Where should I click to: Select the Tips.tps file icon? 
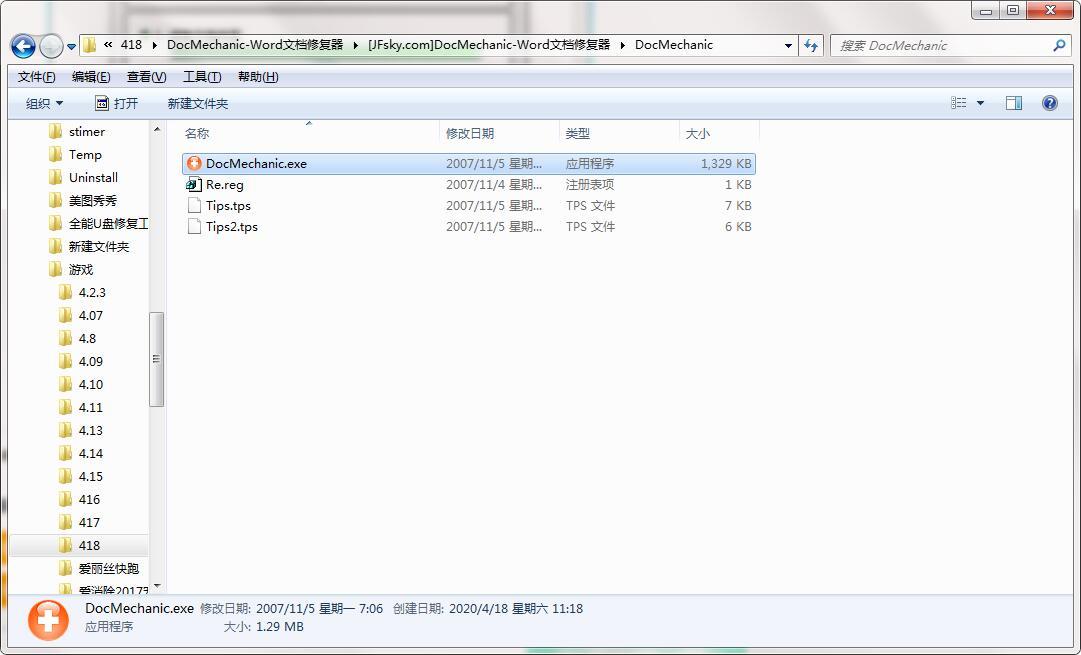click(194, 205)
